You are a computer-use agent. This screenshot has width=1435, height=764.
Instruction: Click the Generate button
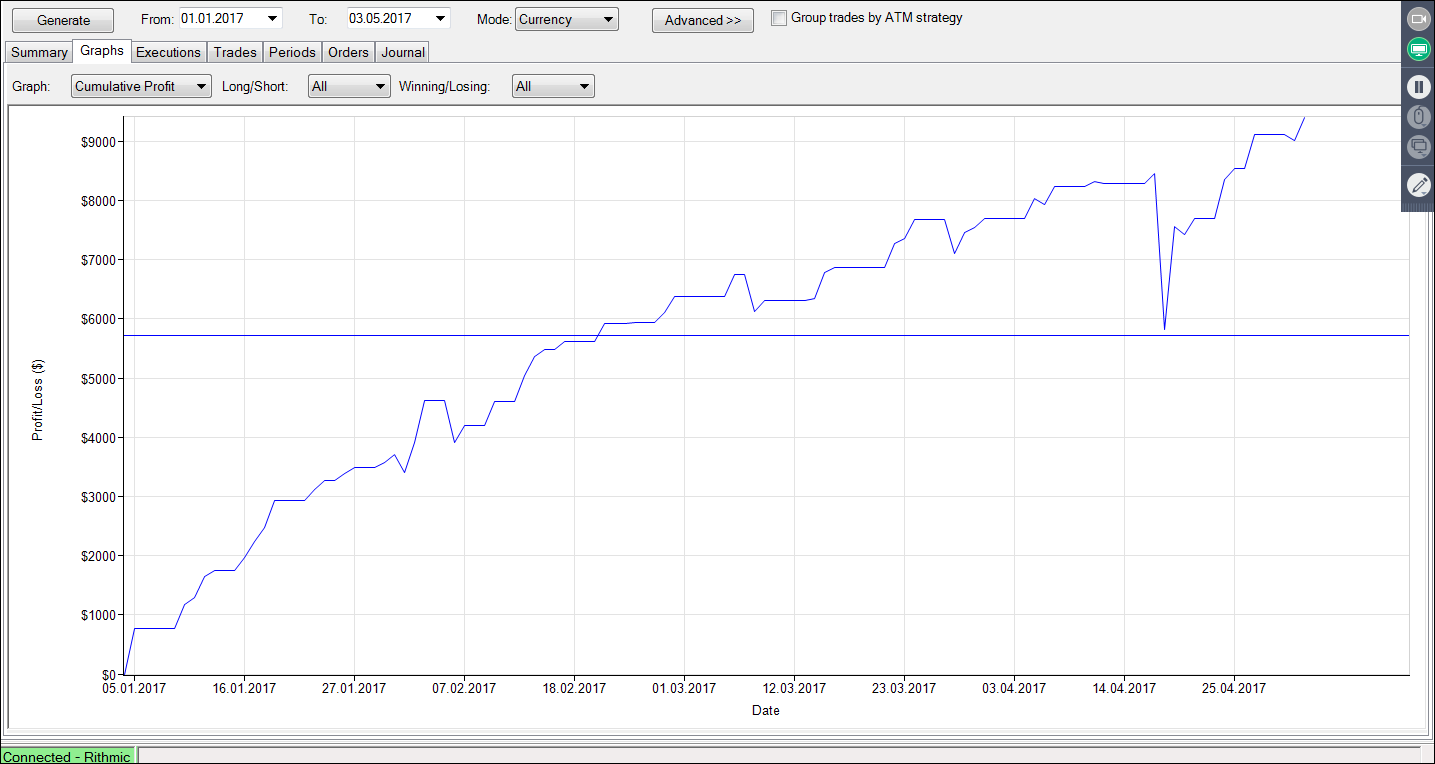[63, 20]
